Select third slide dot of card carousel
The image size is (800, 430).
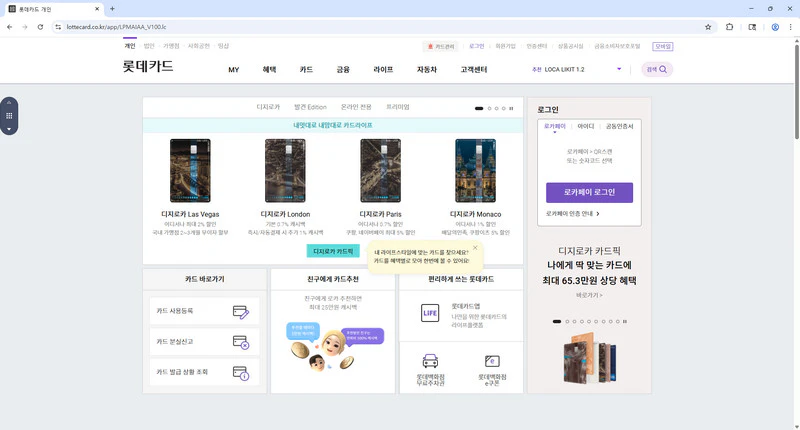coord(496,108)
